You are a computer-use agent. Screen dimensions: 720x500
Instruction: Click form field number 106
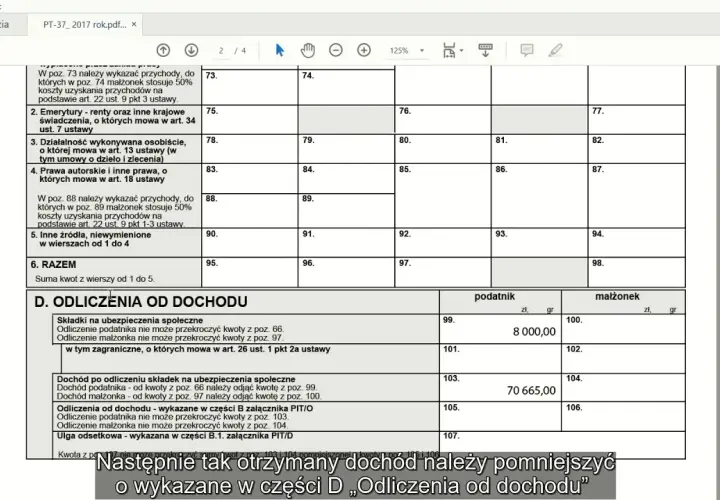point(623,416)
